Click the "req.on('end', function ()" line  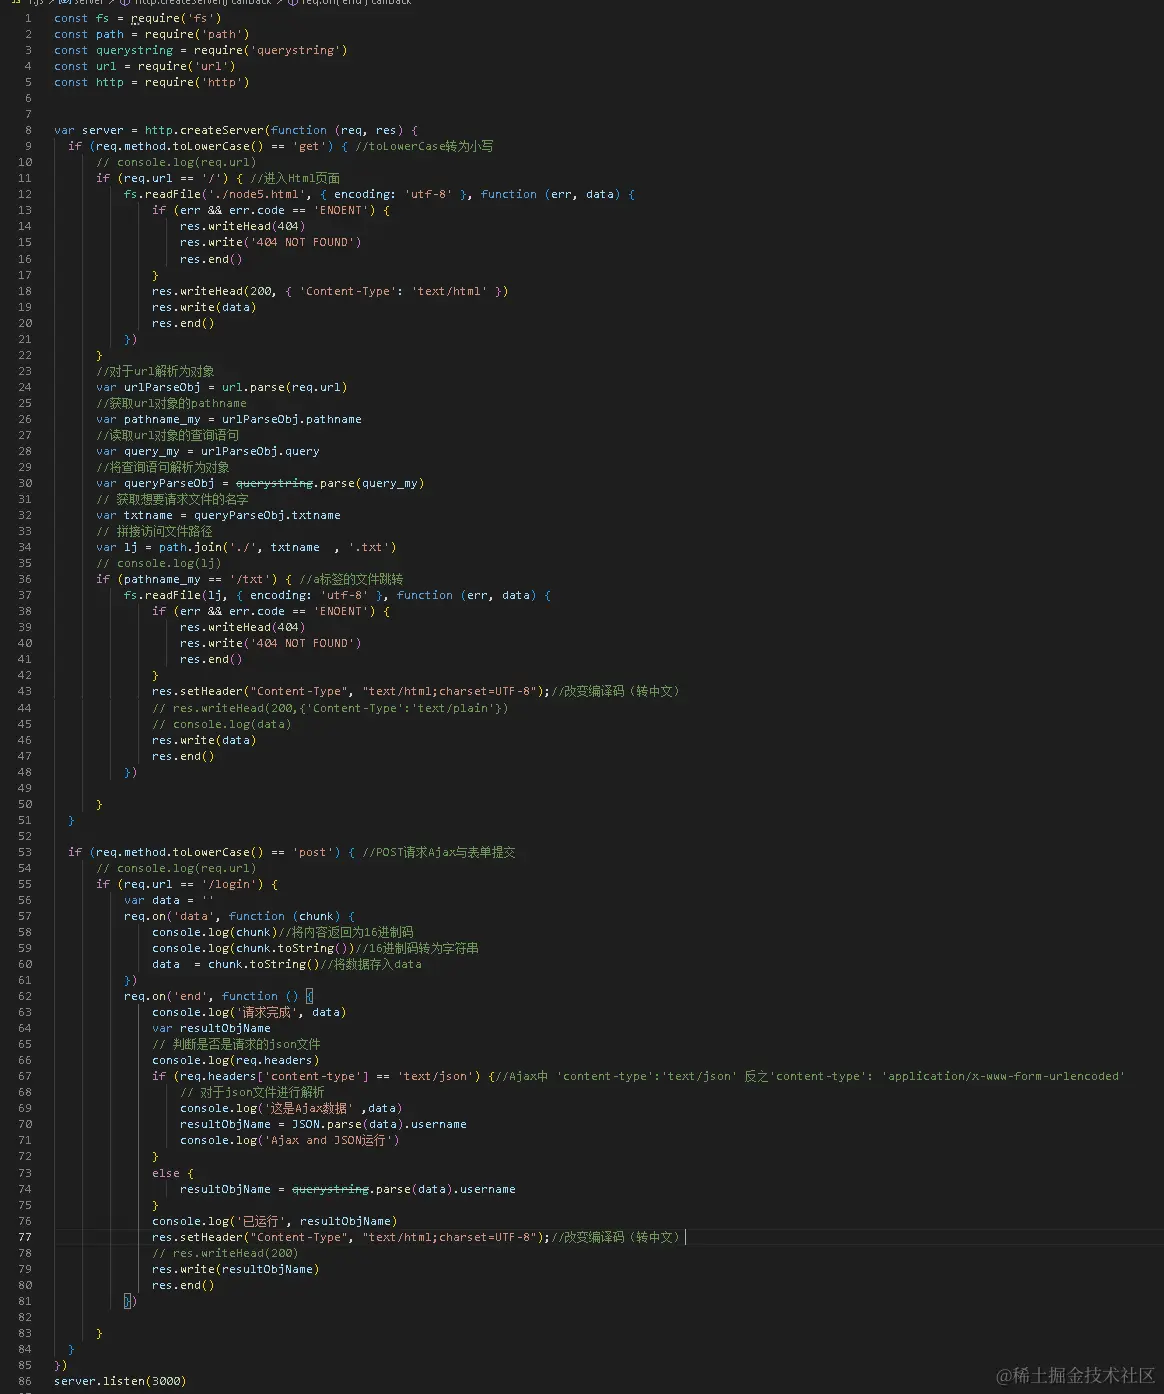tap(218, 996)
